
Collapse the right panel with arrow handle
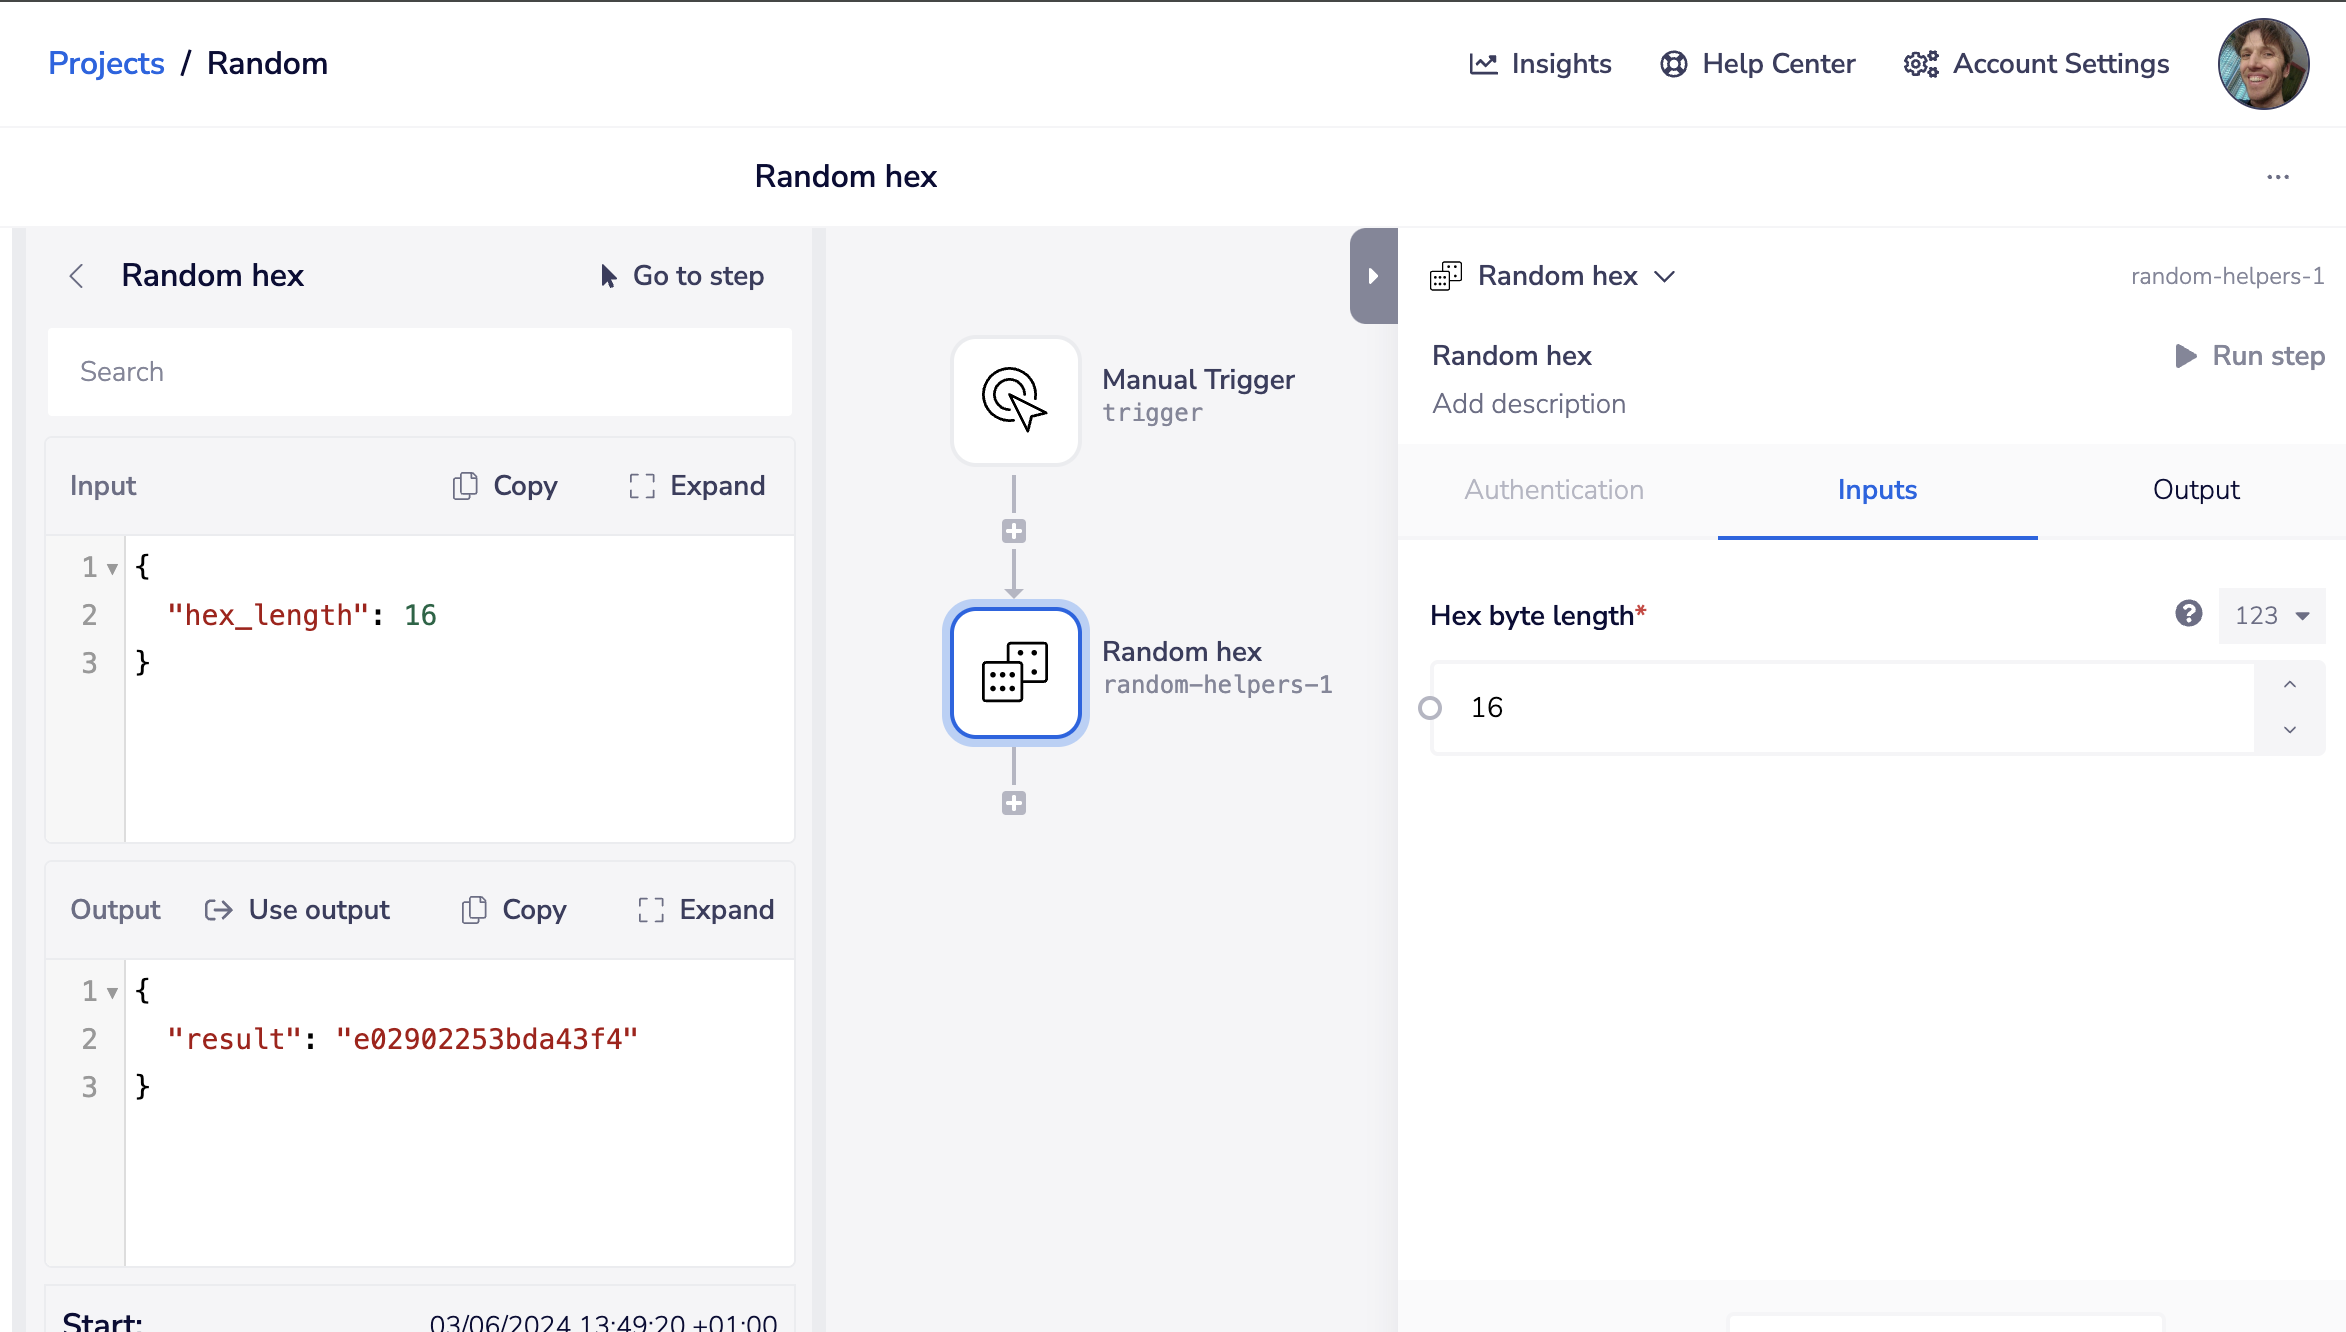(x=1373, y=276)
